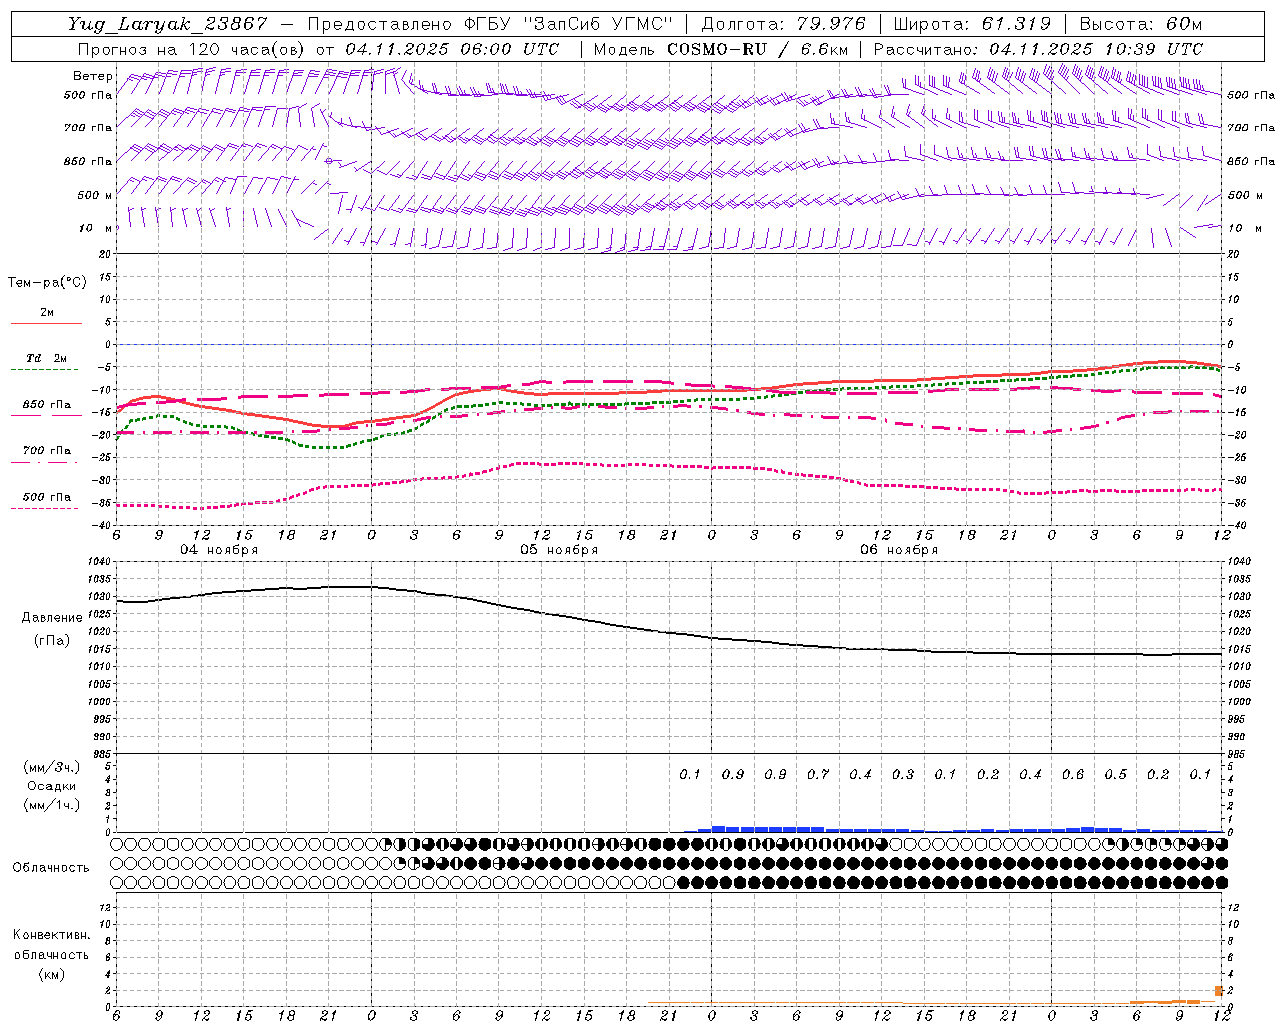Click the '(мм/3ч.)' units label
This screenshot has height=1024, width=1280.
(x=52, y=767)
